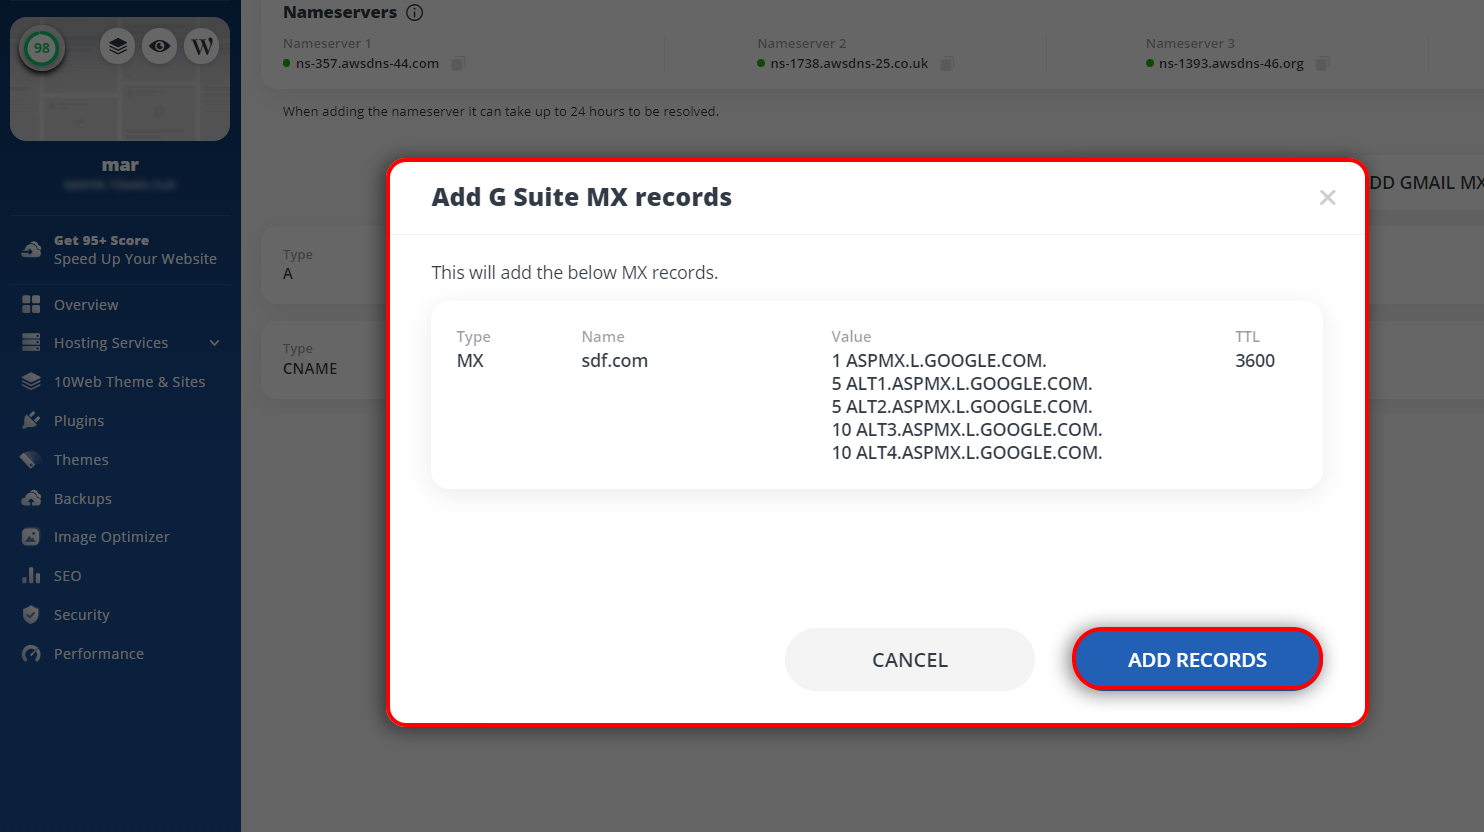Screen dimensions: 1484x832
Task: Click the site name mar
Action: pos(120,165)
